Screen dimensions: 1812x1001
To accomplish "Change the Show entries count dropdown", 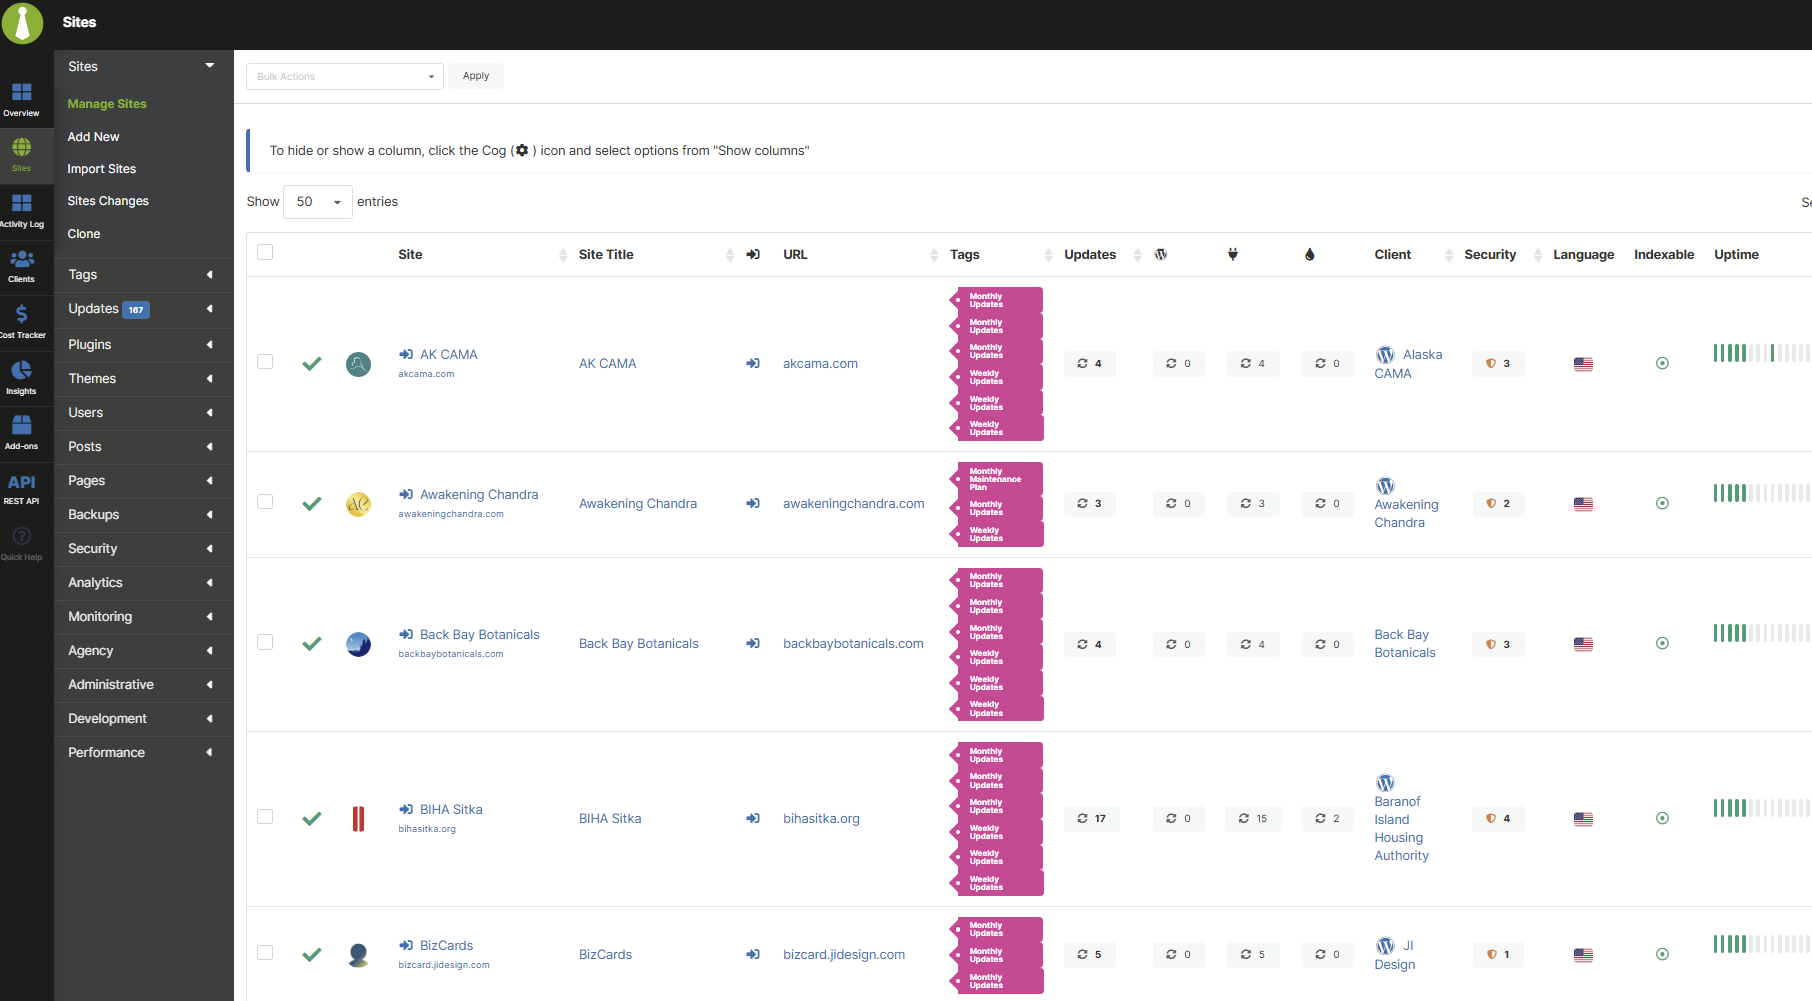I will (317, 202).
